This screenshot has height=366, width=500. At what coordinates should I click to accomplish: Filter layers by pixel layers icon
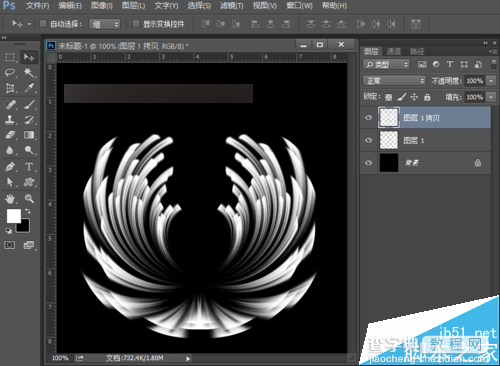(x=422, y=64)
